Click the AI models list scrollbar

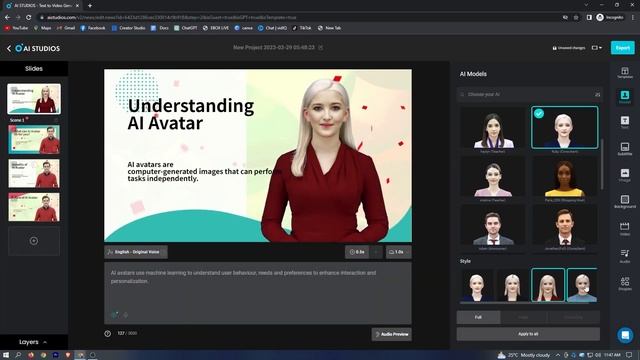[602, 163]
